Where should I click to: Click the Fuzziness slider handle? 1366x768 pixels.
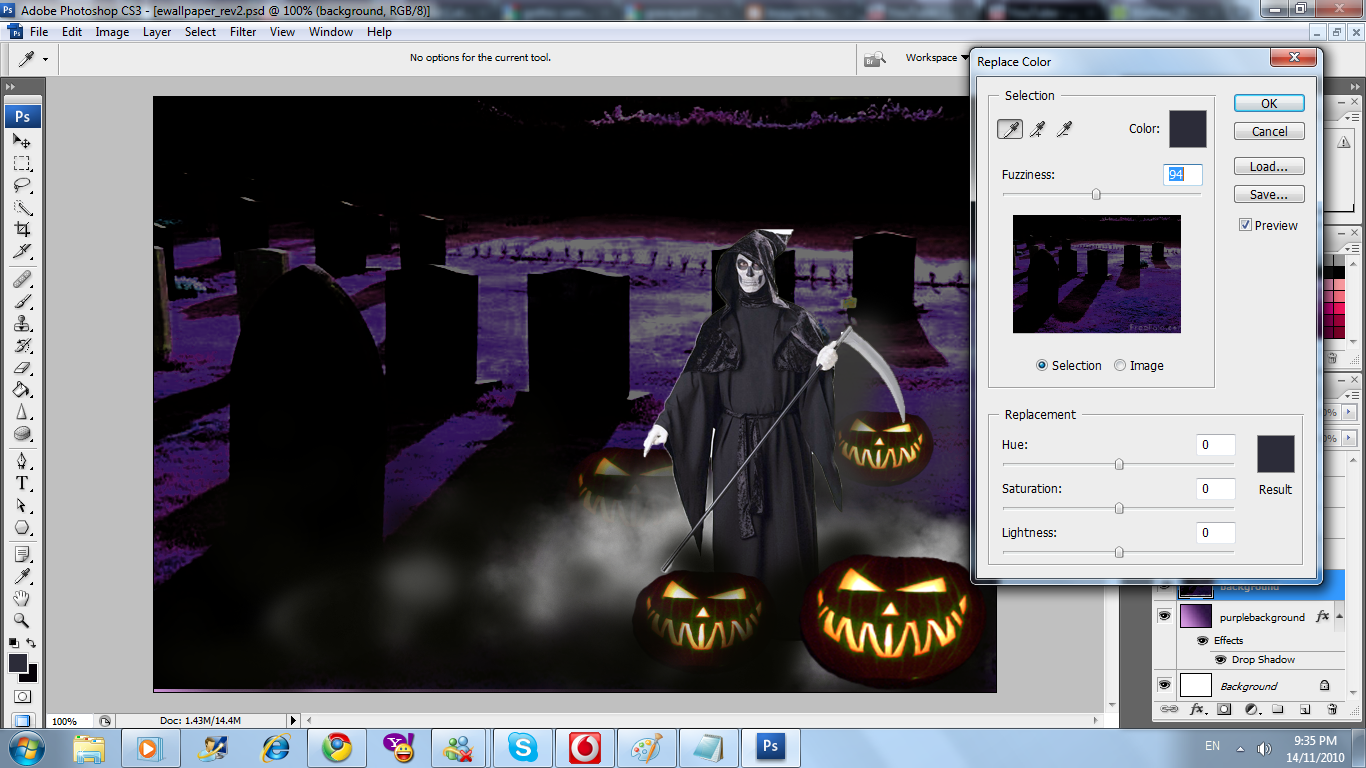(x=1096, y=194)
